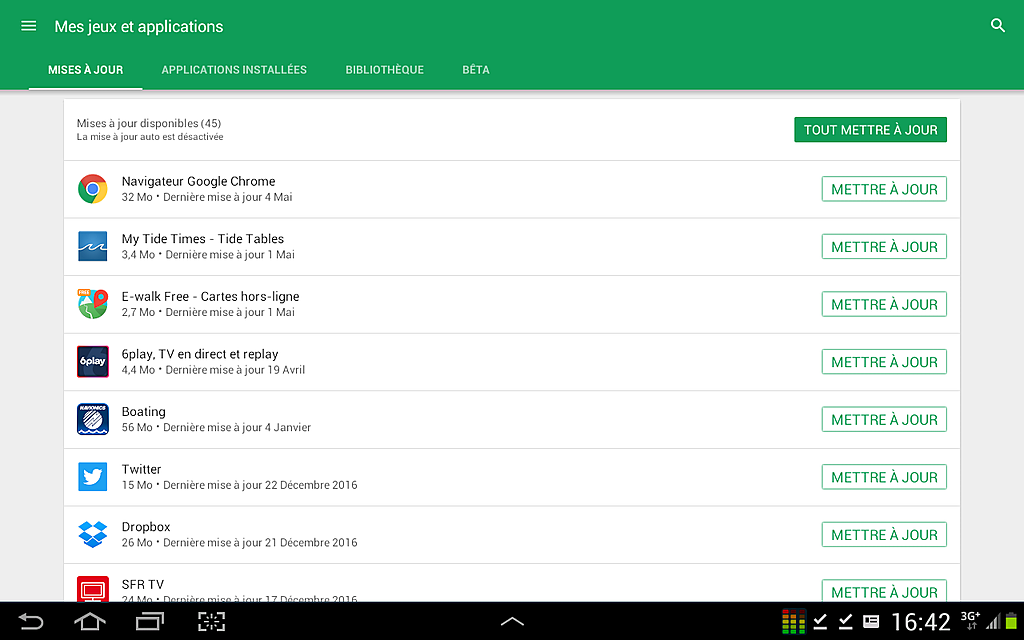Viewport: 1024px width, 640px height.
Task: Open E-walk Free app icon
Action: [x=93, y=304]
